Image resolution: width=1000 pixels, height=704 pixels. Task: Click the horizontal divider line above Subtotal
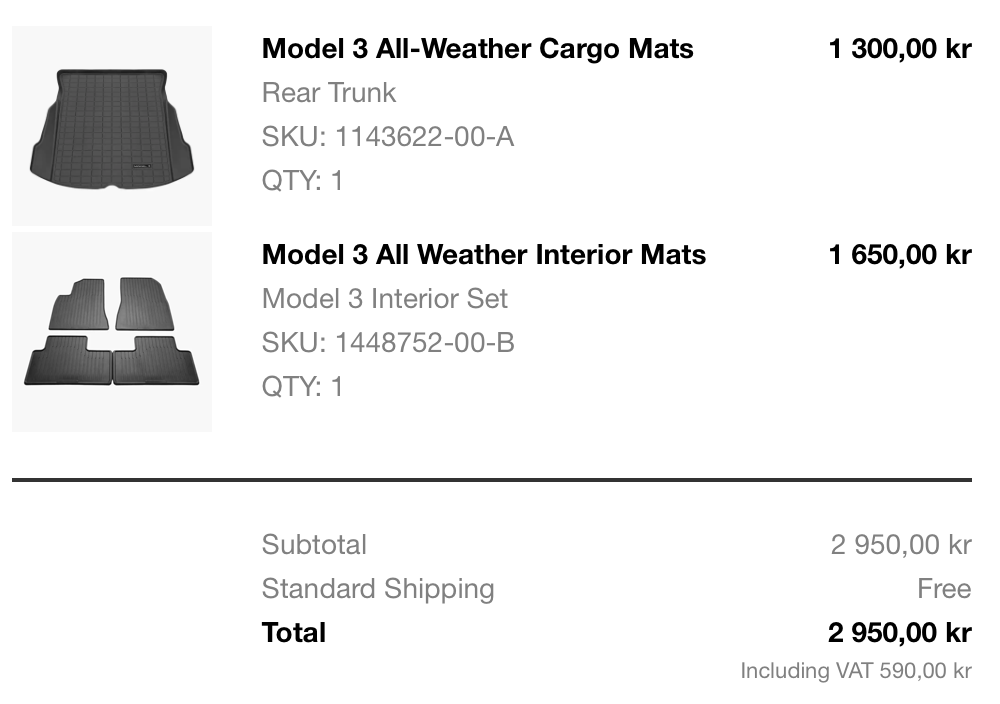[492, 480]
